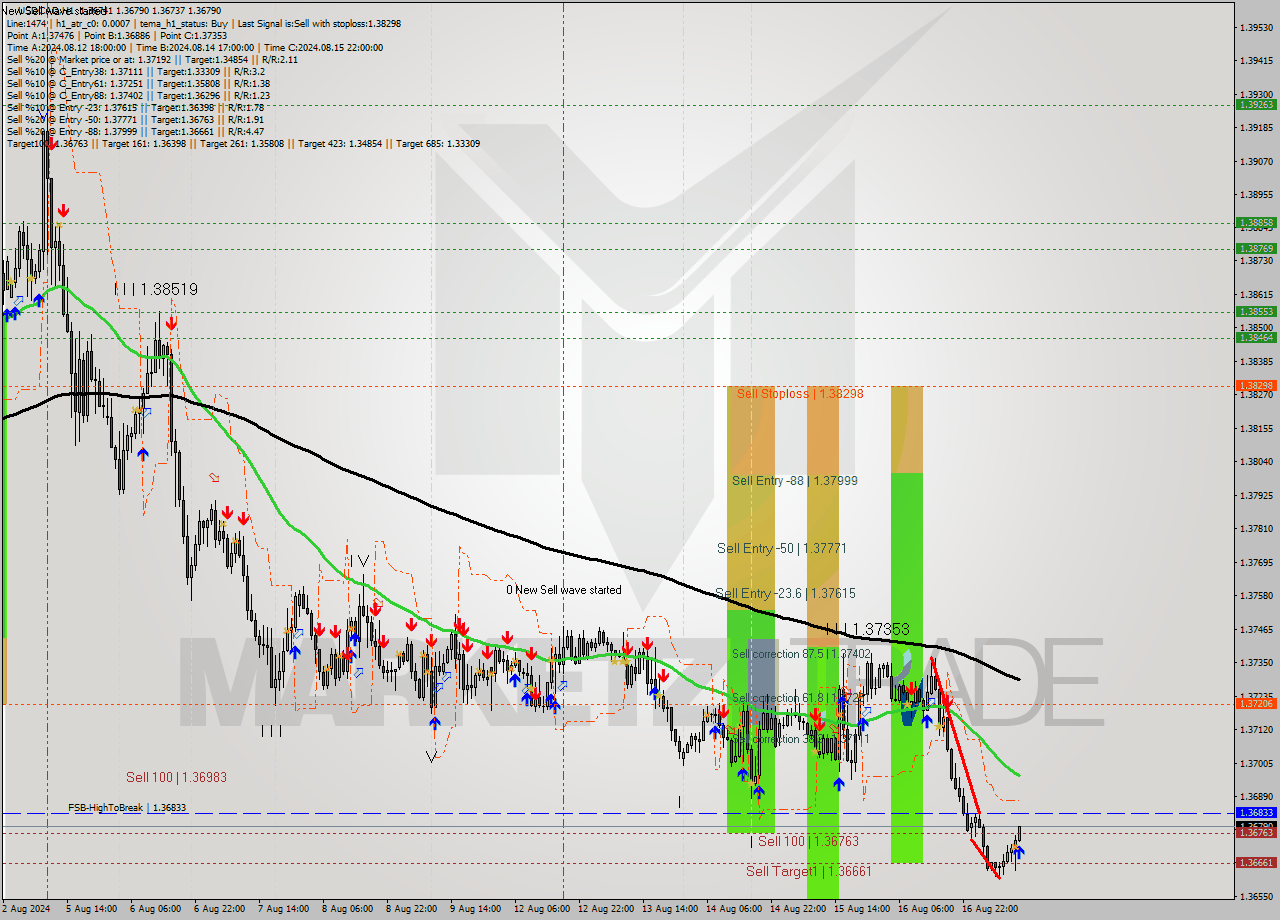
Task: Select the '0 New Sell wave started' text
Action: pos(564,590)
